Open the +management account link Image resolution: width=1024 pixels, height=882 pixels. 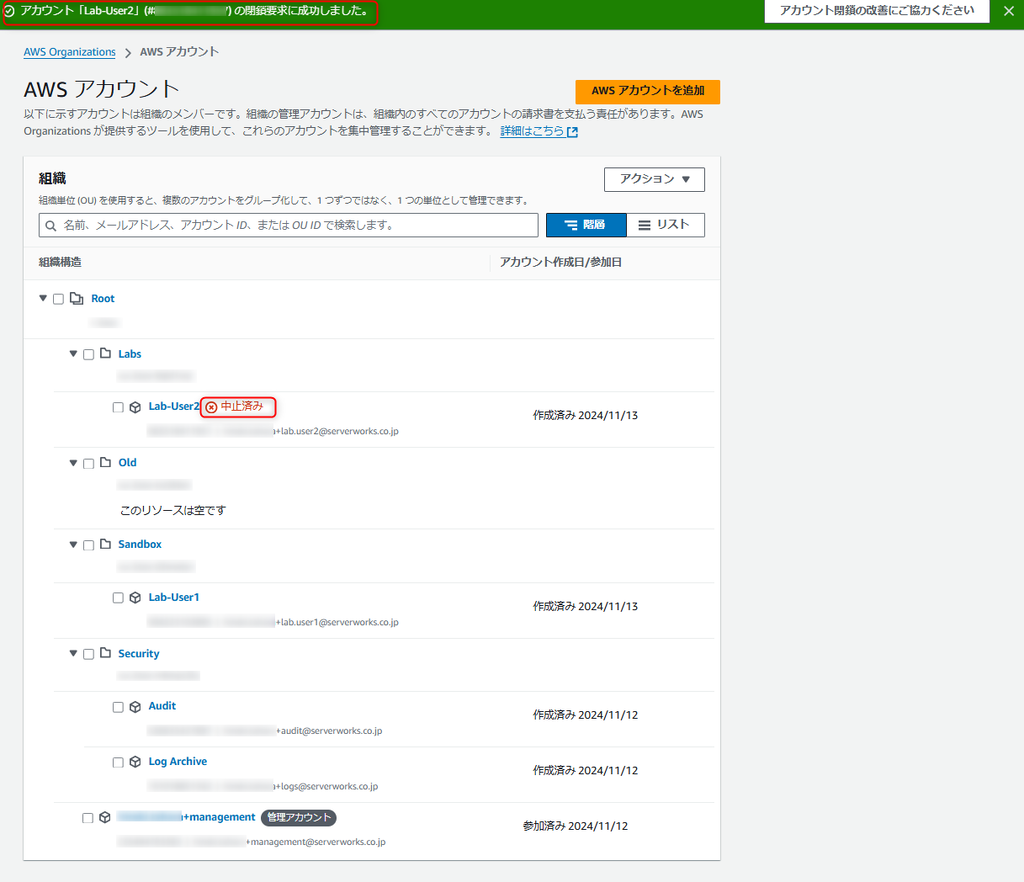pyautogui.click(x=186, y=817)
